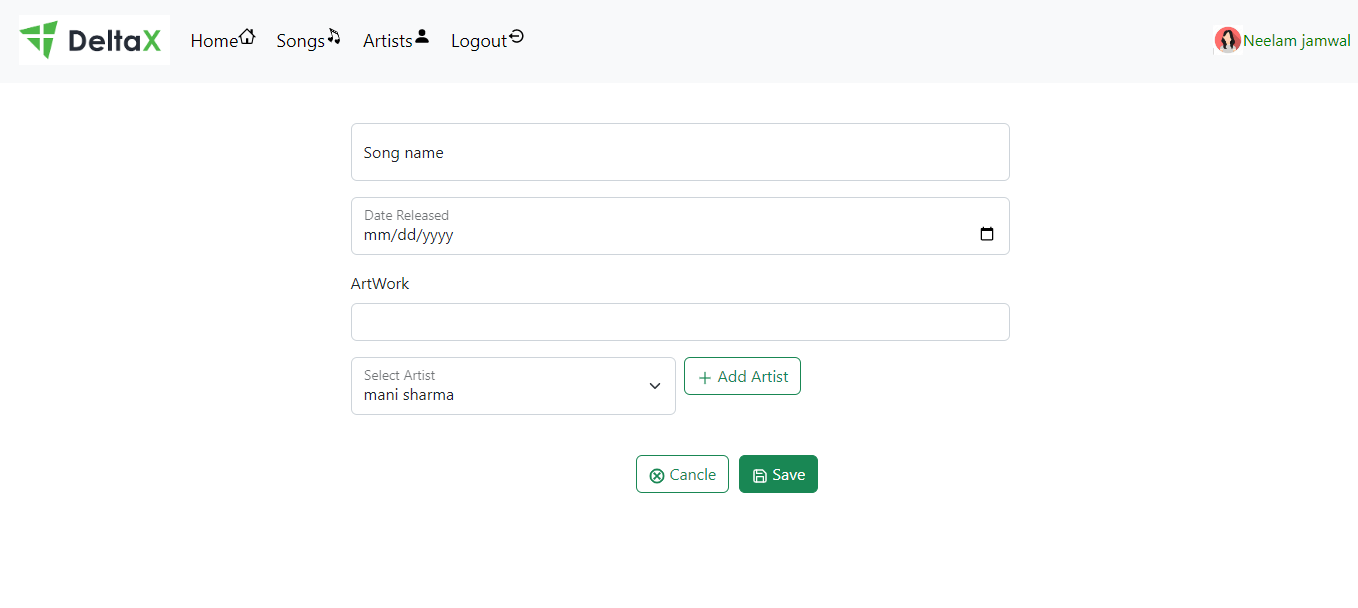This screenshot has height=608, width=1358.
Task: Open the calendar icon in Date Released field
Action: pyautogui.click(x=987, y=232)
